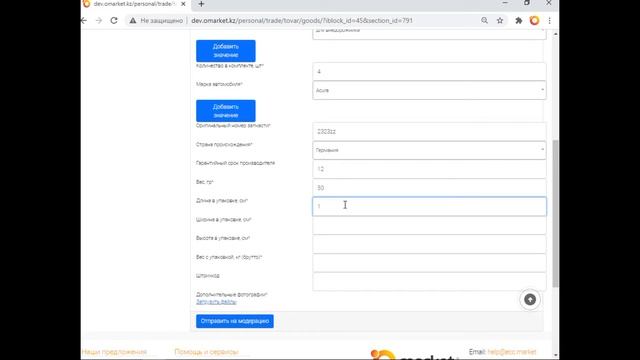Go back to the previous browser page
The image size is (640, 360).
84,20
